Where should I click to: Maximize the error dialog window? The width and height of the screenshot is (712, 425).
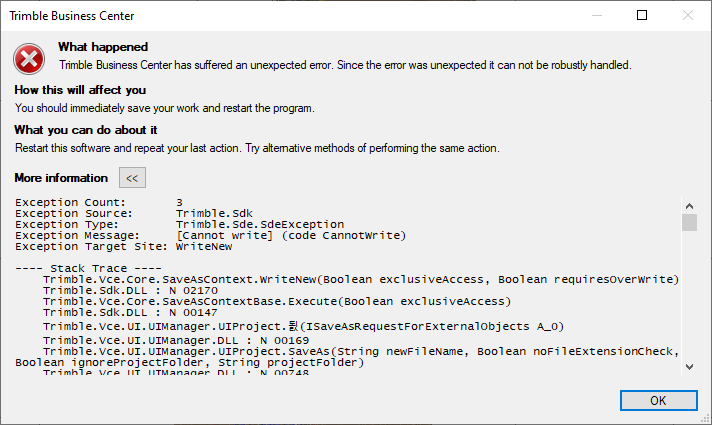(642, 16)
